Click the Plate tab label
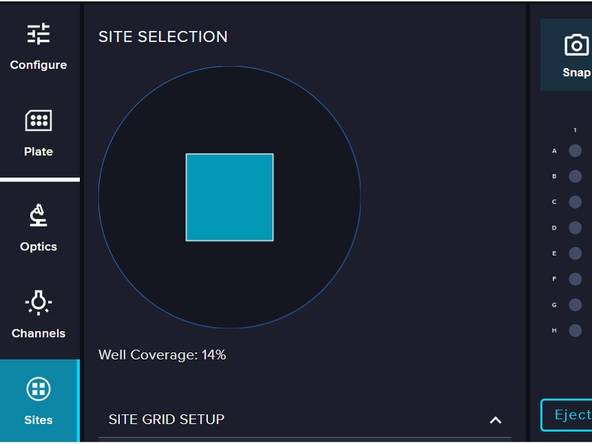Screen dimensions: 592x444 click(39, 151)
